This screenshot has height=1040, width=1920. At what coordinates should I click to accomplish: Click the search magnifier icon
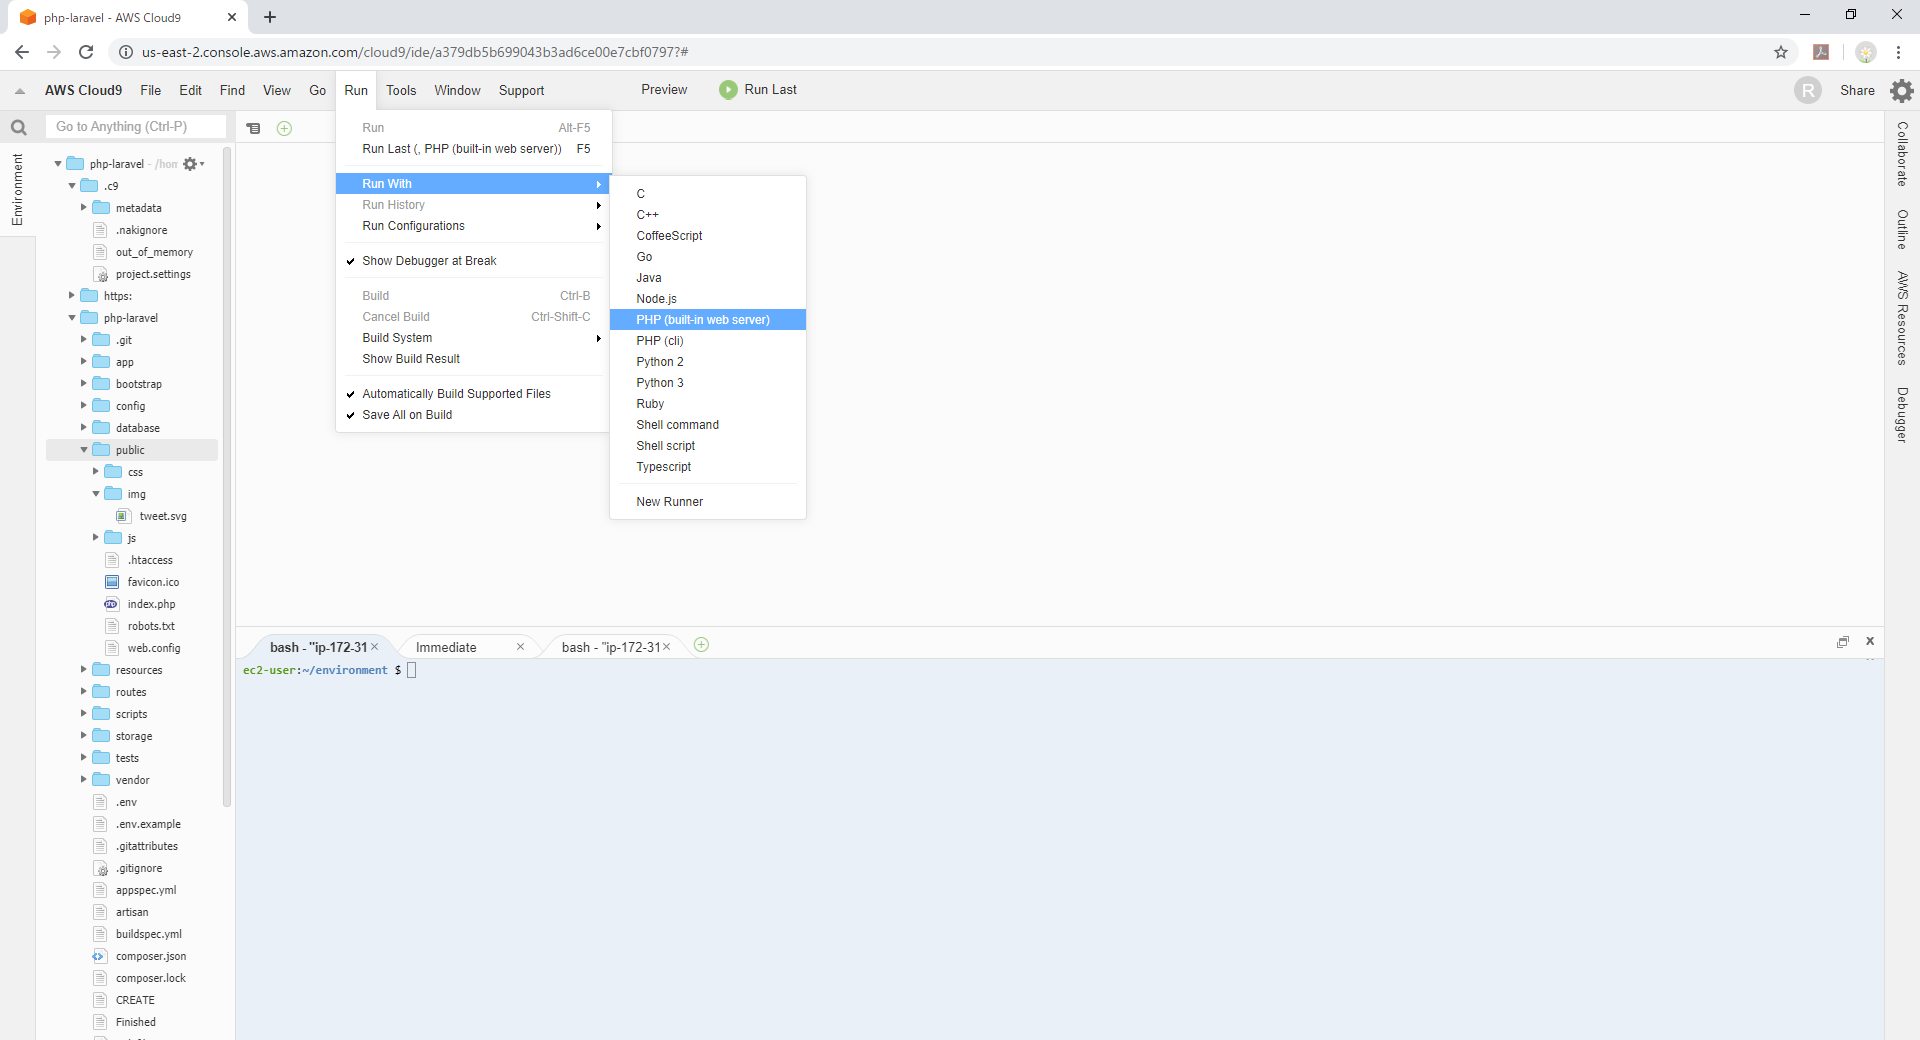click(18, 127)
